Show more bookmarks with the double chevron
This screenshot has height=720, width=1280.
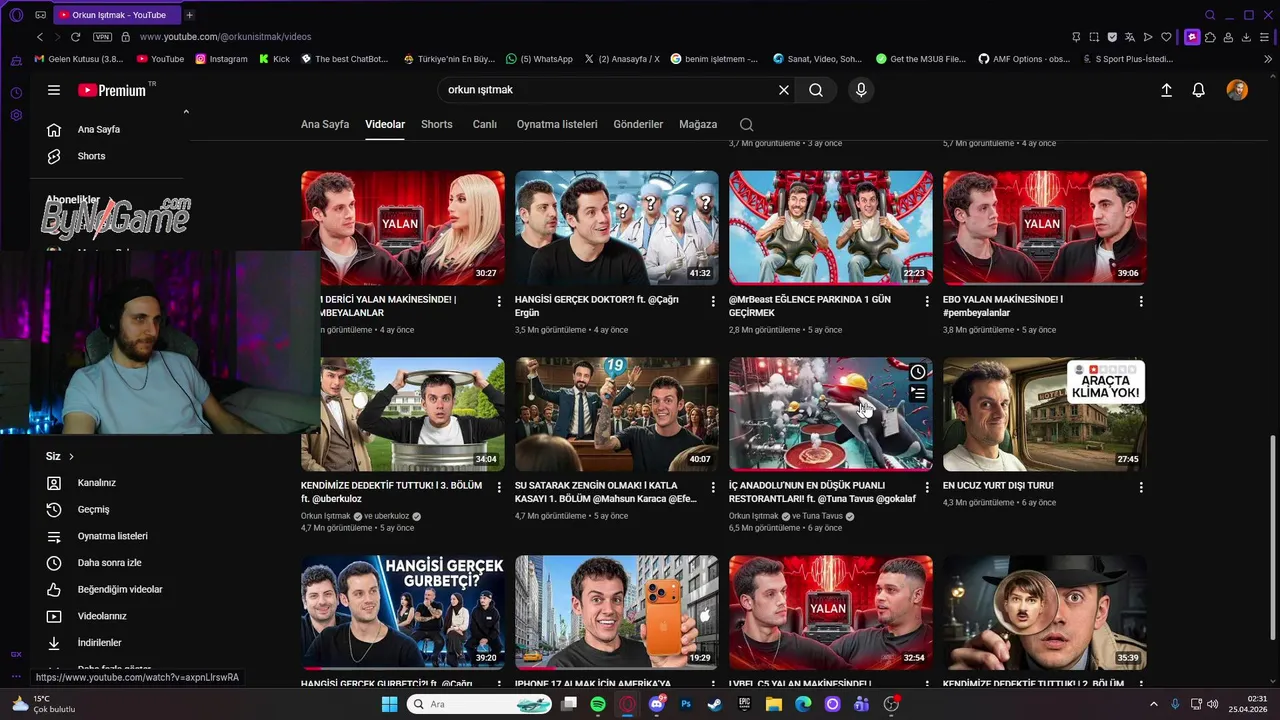(1268, 59)
